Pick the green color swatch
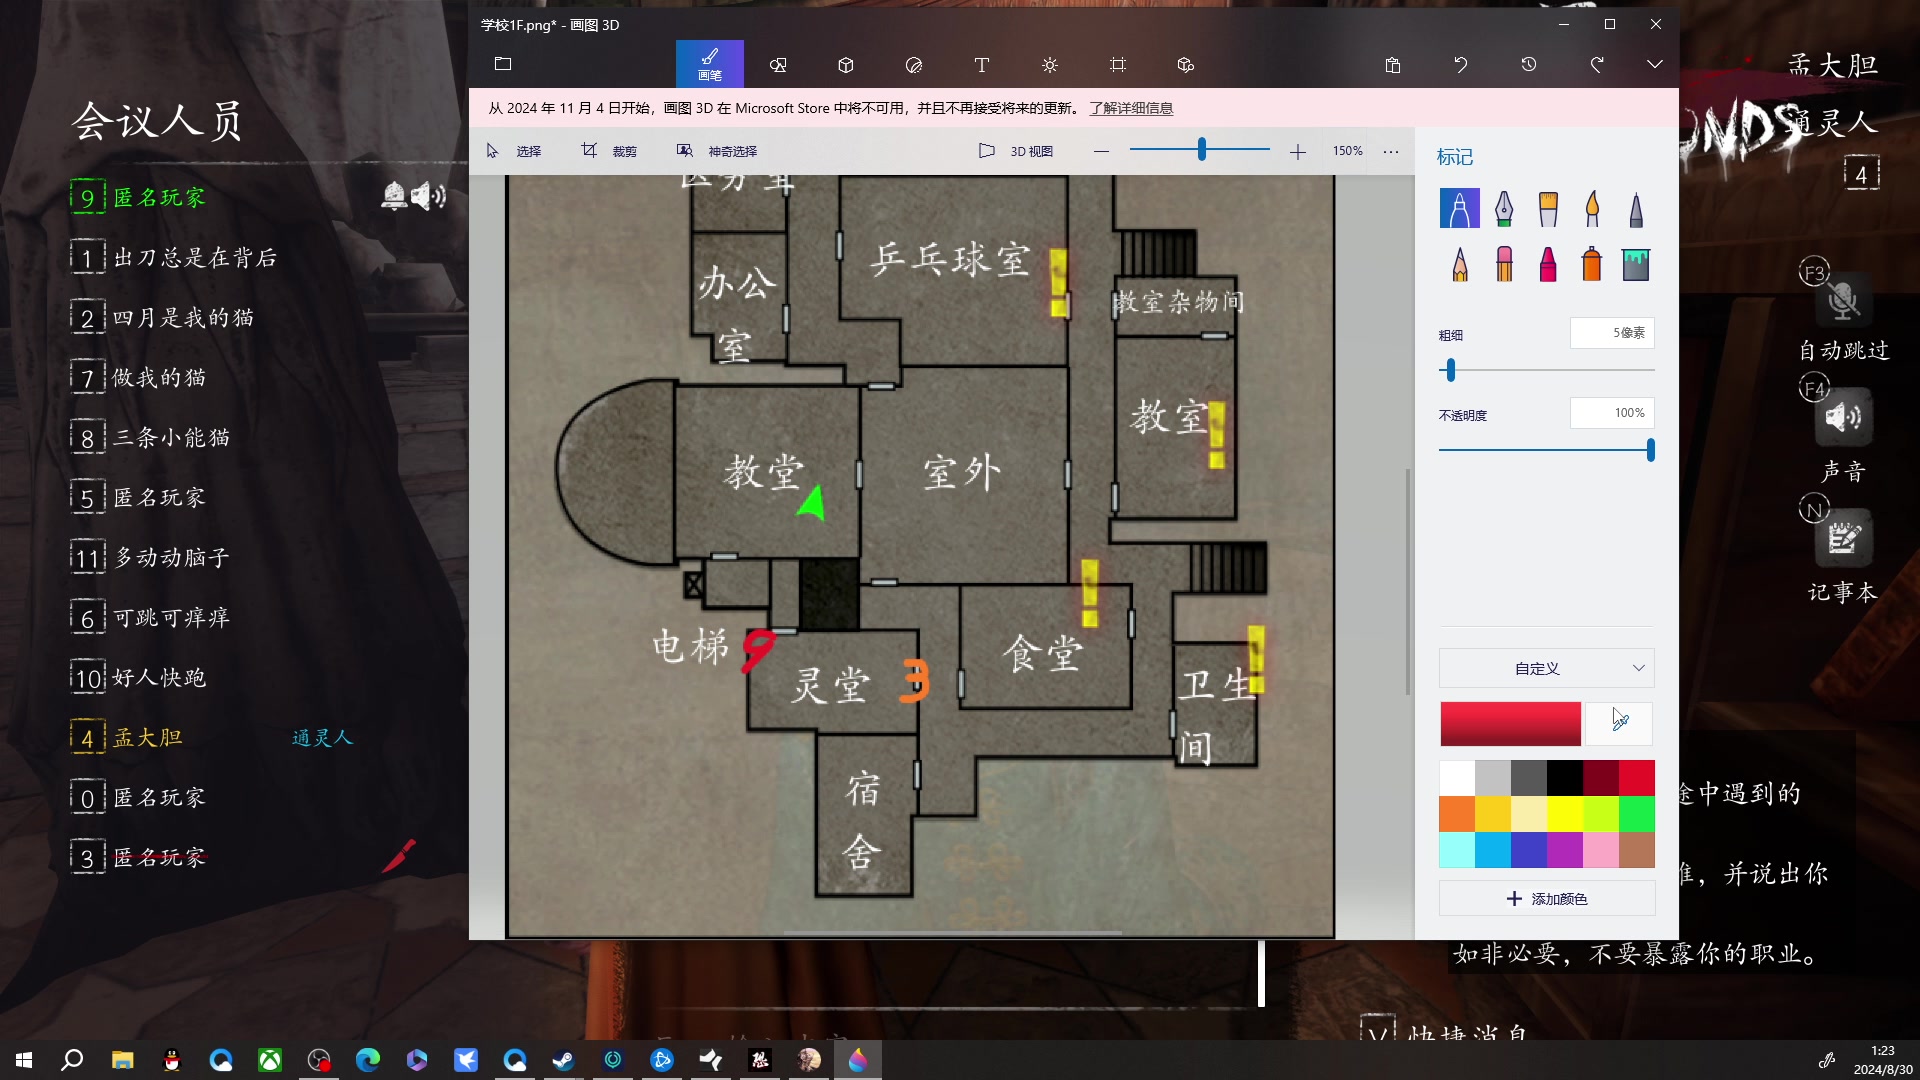Image resolution: width=1920 pixels, height=1080 pixels. pos(1637,814)
